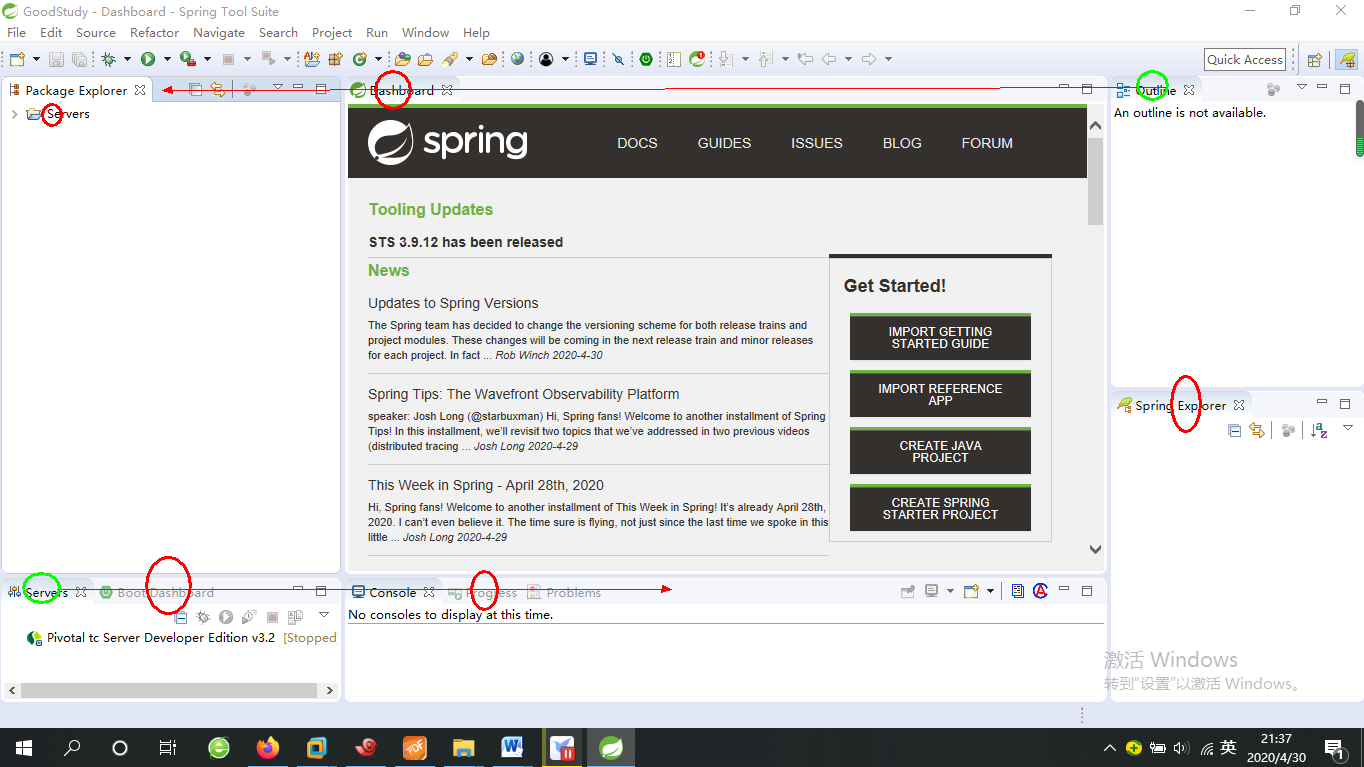The width and height of the screenshot is (1364, 767).
Task: Collapse All in Package Explorer toolbar
Action: coord(196,89)
